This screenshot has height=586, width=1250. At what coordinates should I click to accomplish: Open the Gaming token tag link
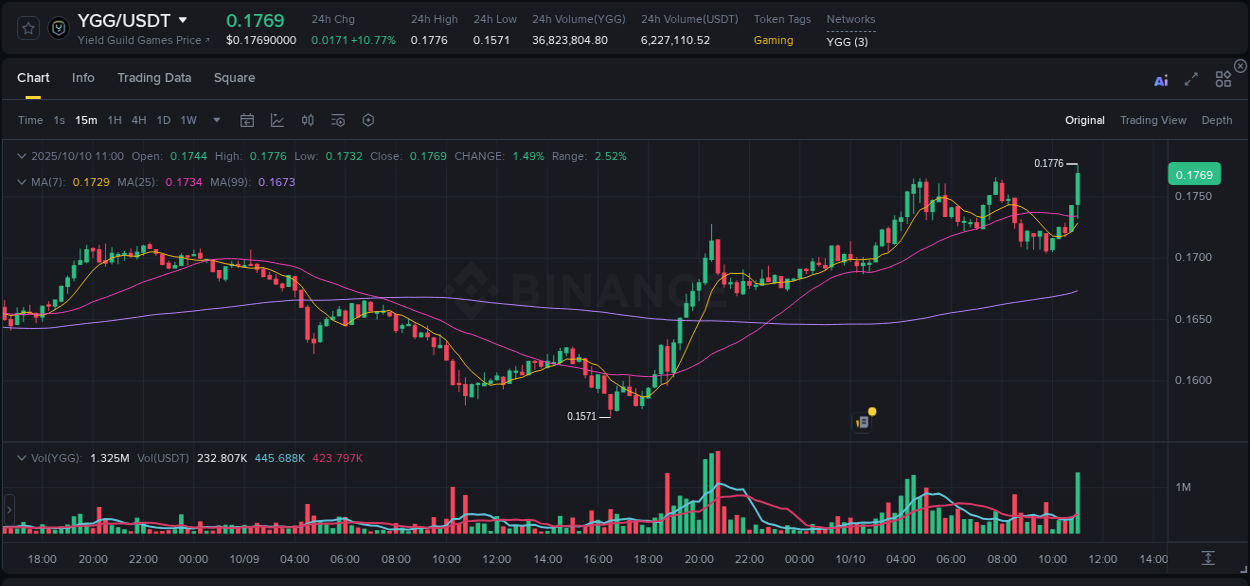click(773, 41)
